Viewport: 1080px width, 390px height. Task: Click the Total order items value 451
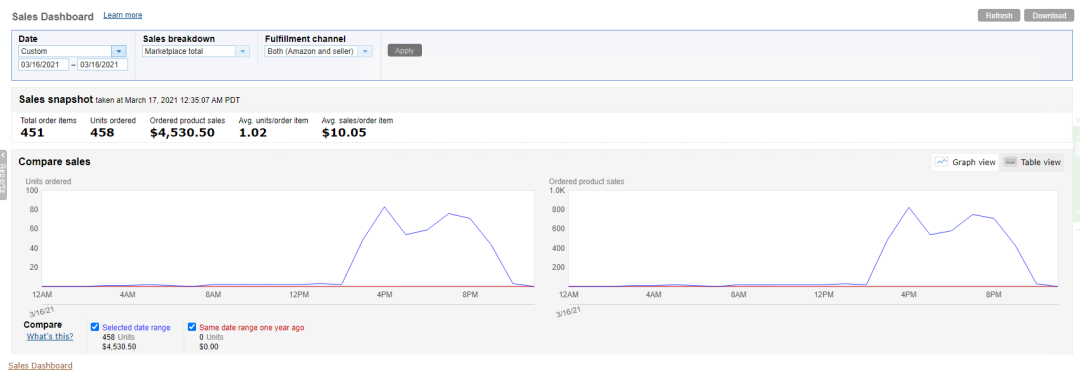point(32,132)
